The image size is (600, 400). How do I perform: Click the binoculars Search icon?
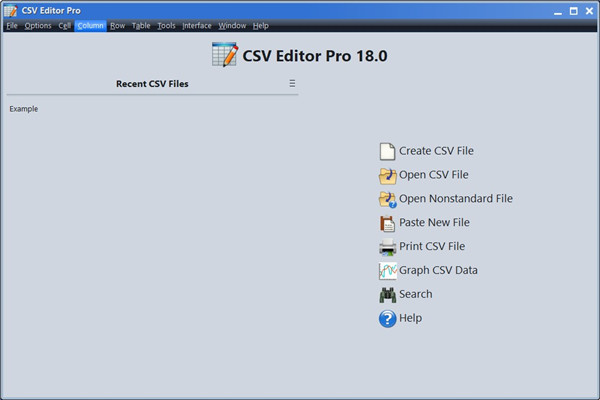pos(387,295)
